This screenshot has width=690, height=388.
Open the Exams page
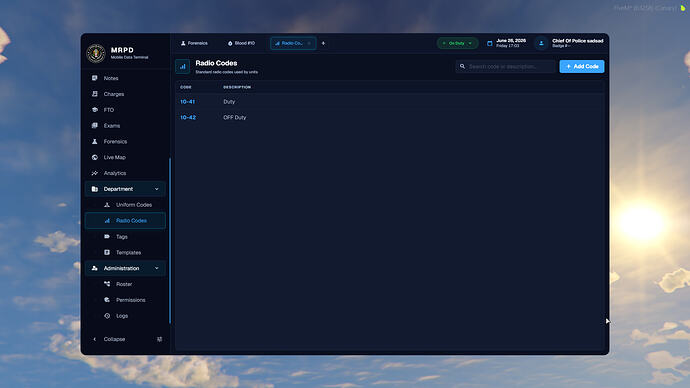[x=125, y=126]
